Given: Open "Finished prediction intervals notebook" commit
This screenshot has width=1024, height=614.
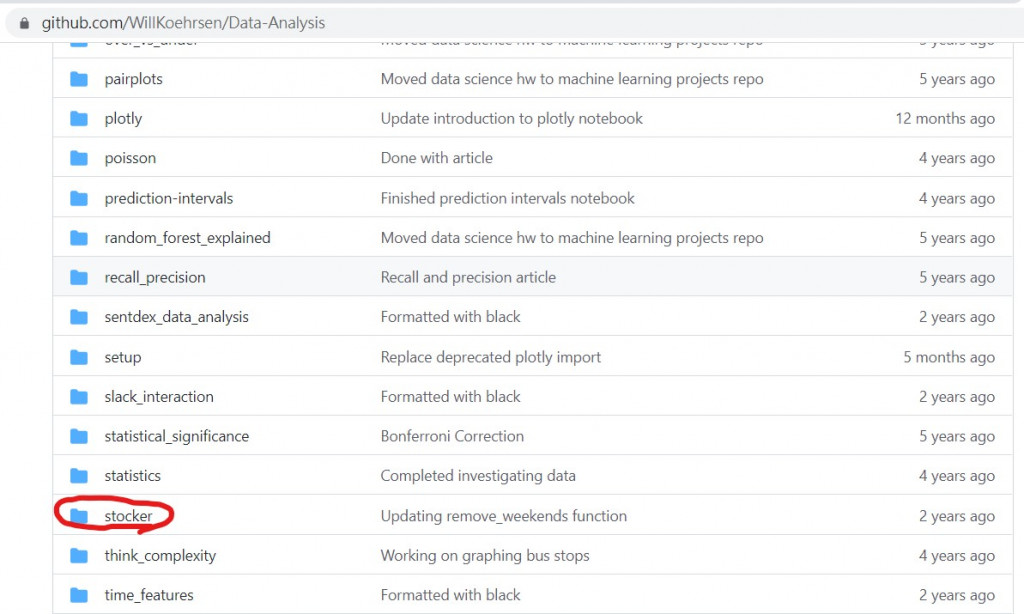Looking at the screenshot, I should [507, 198].
